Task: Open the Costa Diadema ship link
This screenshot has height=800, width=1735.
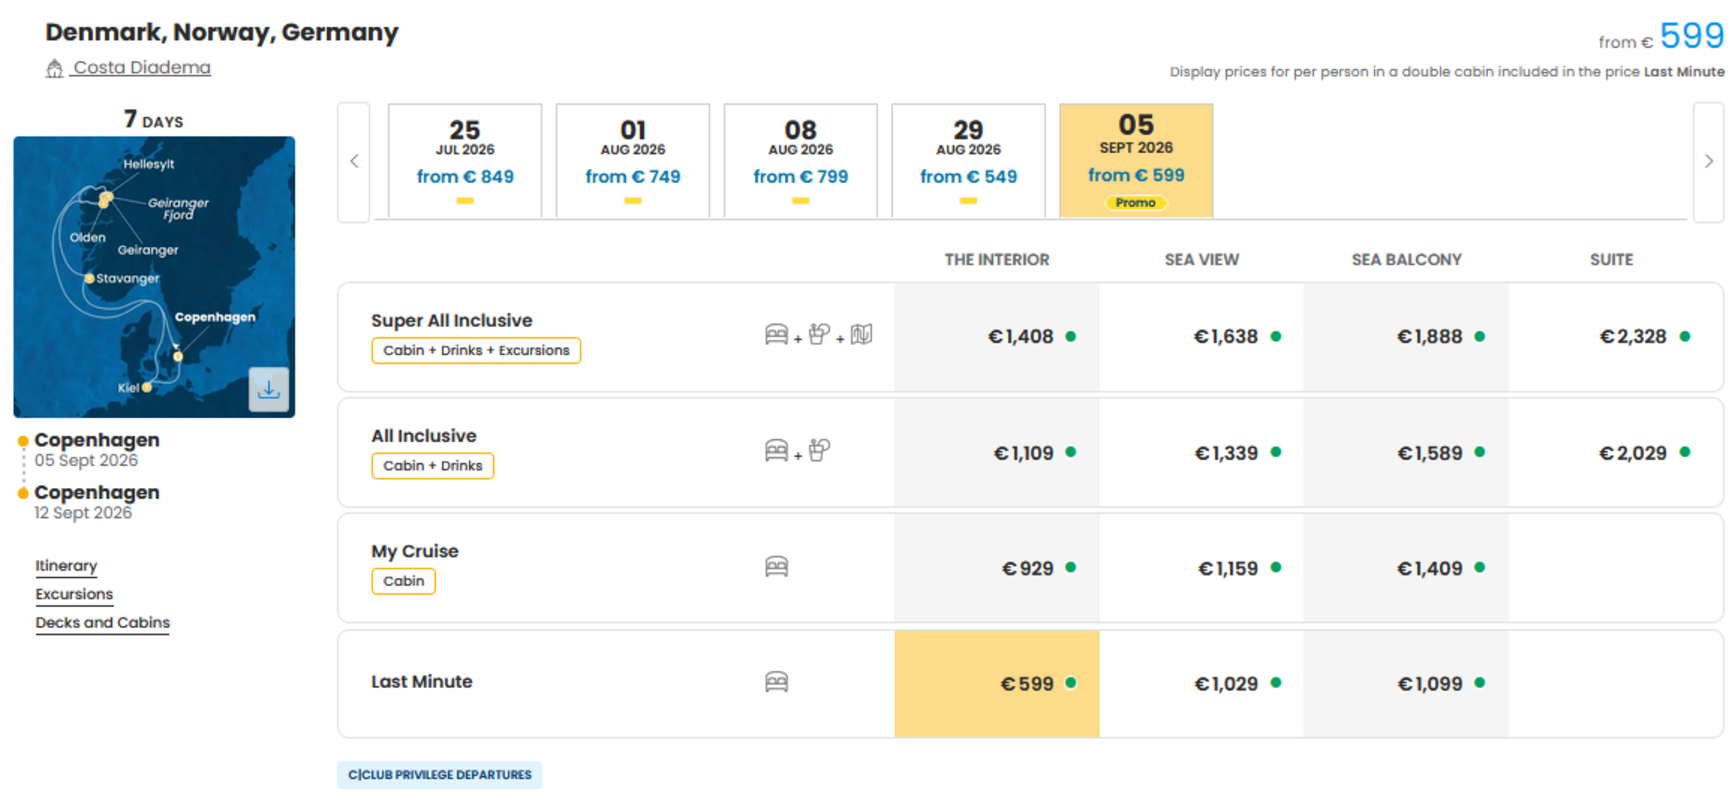Action: click(x=142, y=67)
